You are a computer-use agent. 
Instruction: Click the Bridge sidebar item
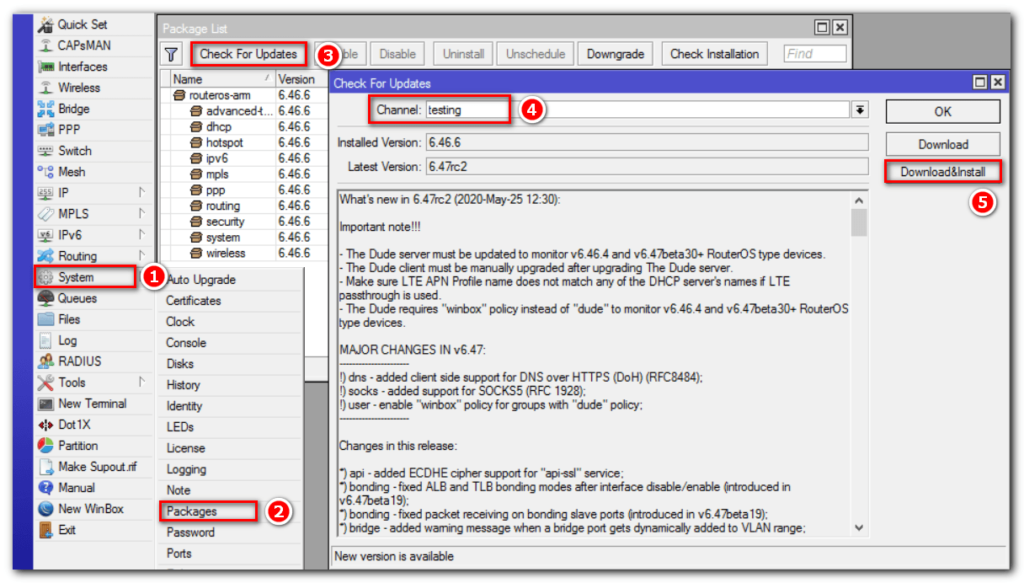click(73, 109)
